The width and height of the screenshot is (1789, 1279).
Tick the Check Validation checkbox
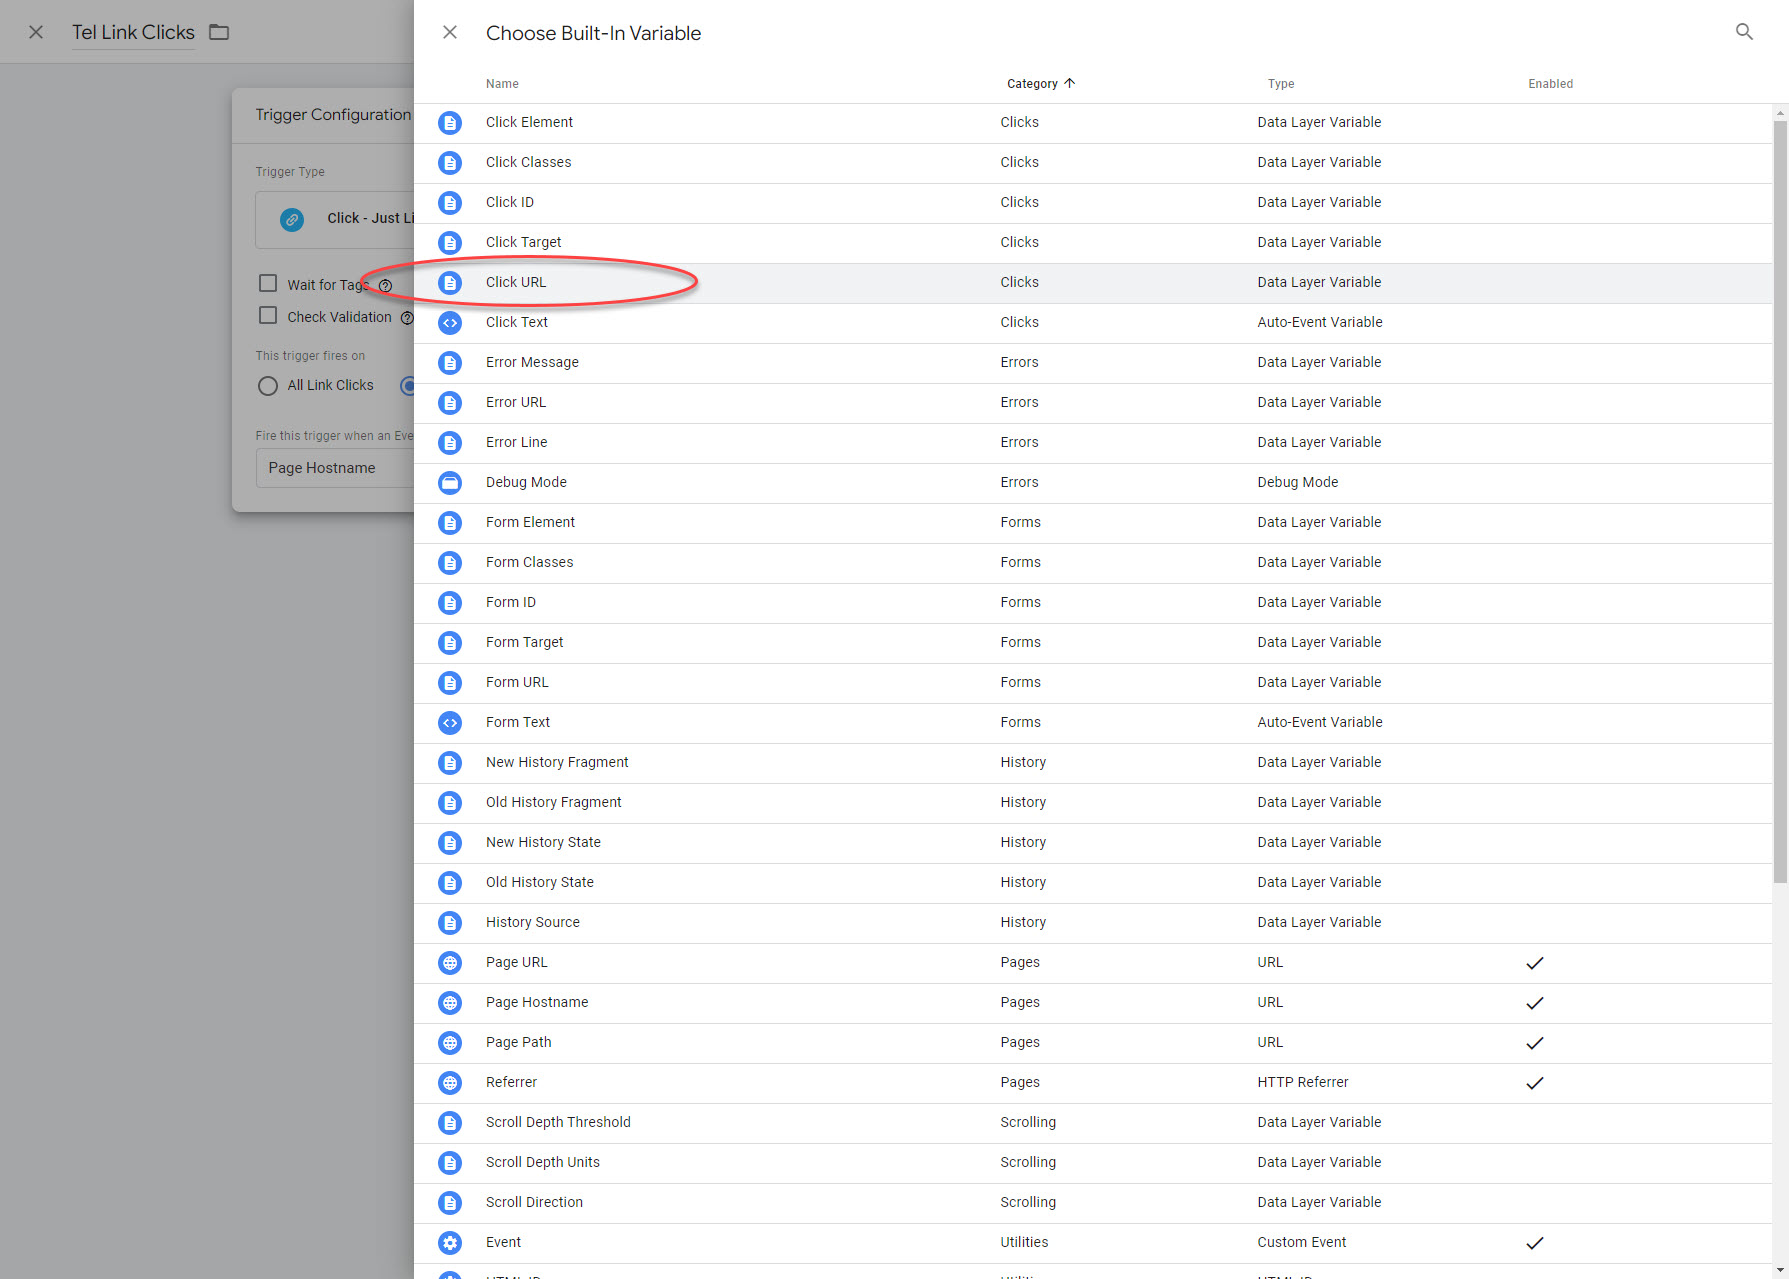click(x=268, y=316)
